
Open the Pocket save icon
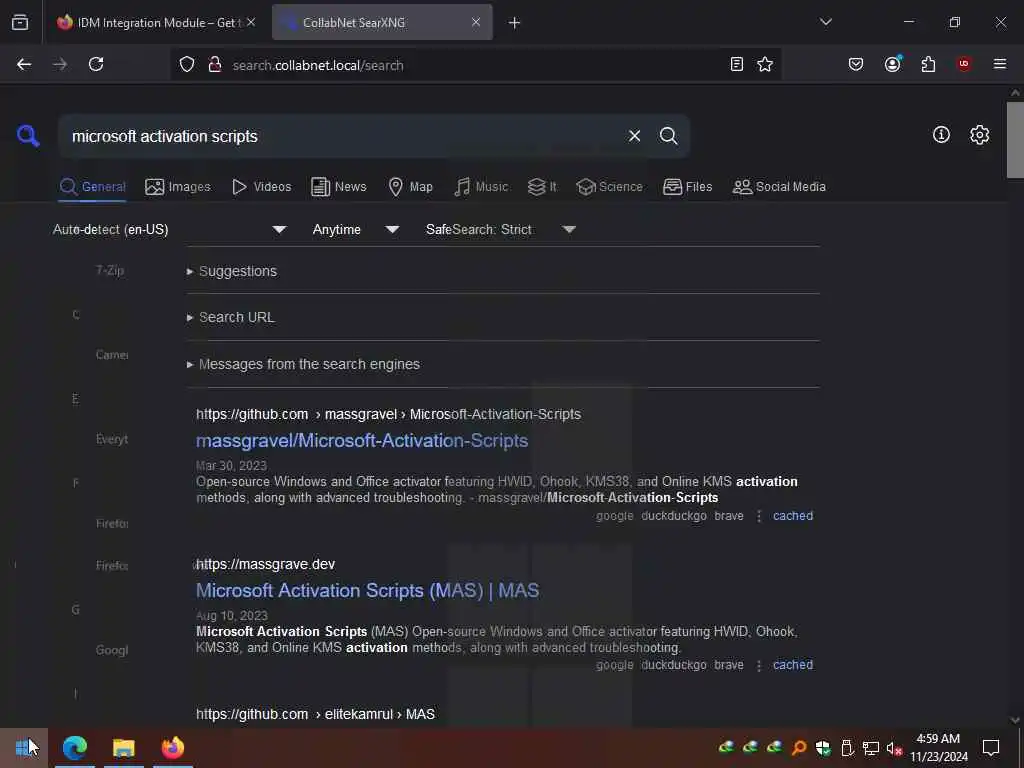pos(856,64)
